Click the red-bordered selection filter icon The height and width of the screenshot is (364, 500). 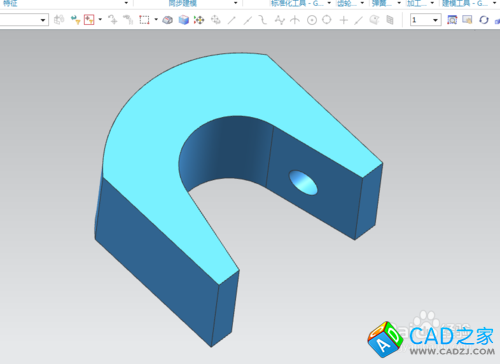[x=89, y=20]
